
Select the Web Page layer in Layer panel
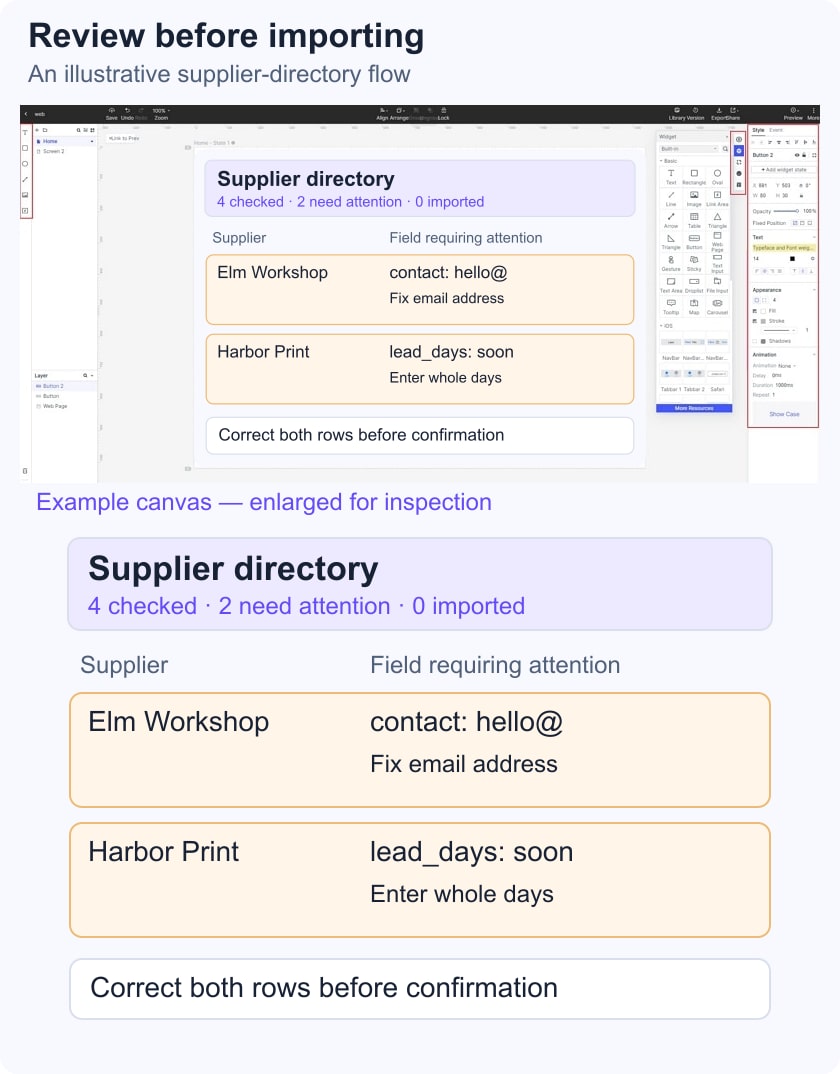[x=64, y=406]
